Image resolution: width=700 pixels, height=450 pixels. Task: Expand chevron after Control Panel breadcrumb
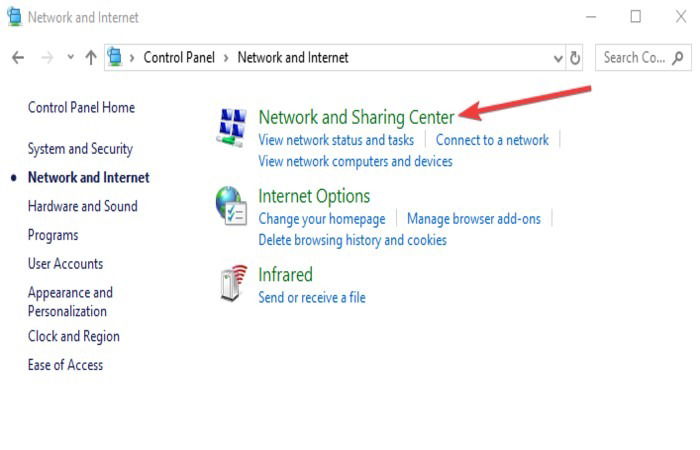[x=226, y=58]
